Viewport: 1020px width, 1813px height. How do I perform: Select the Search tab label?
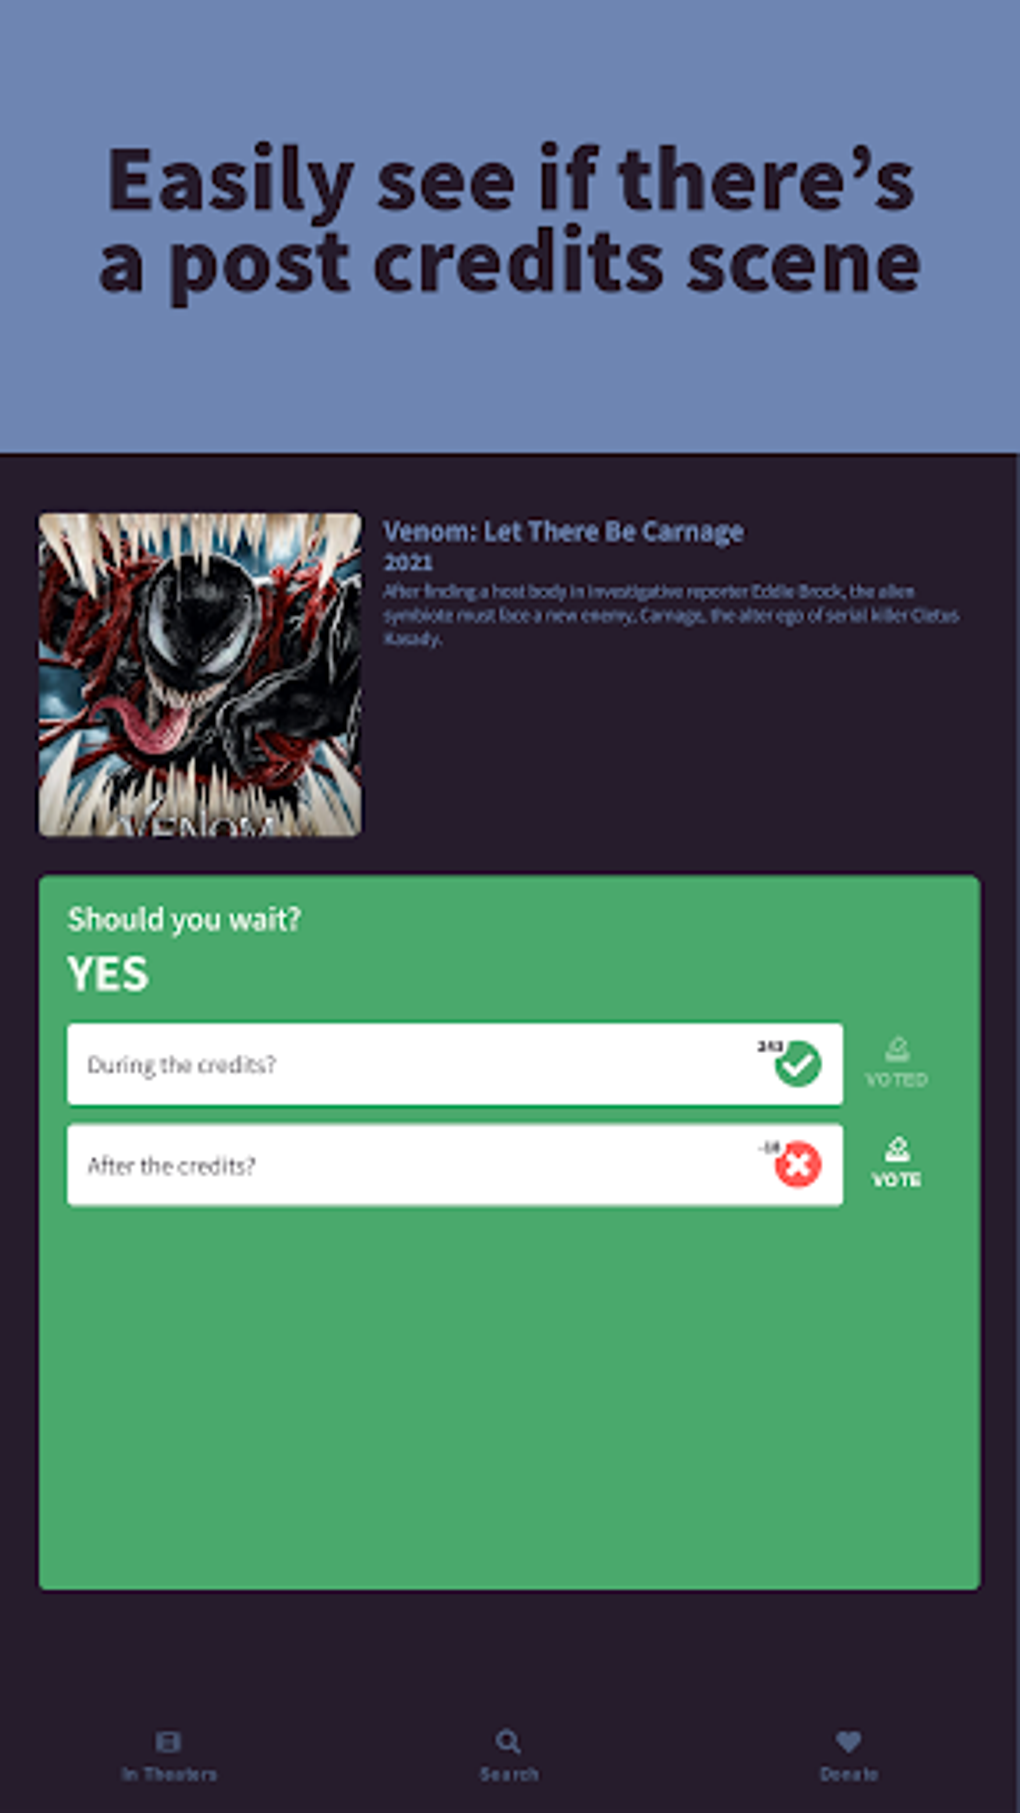point(509,1774)
